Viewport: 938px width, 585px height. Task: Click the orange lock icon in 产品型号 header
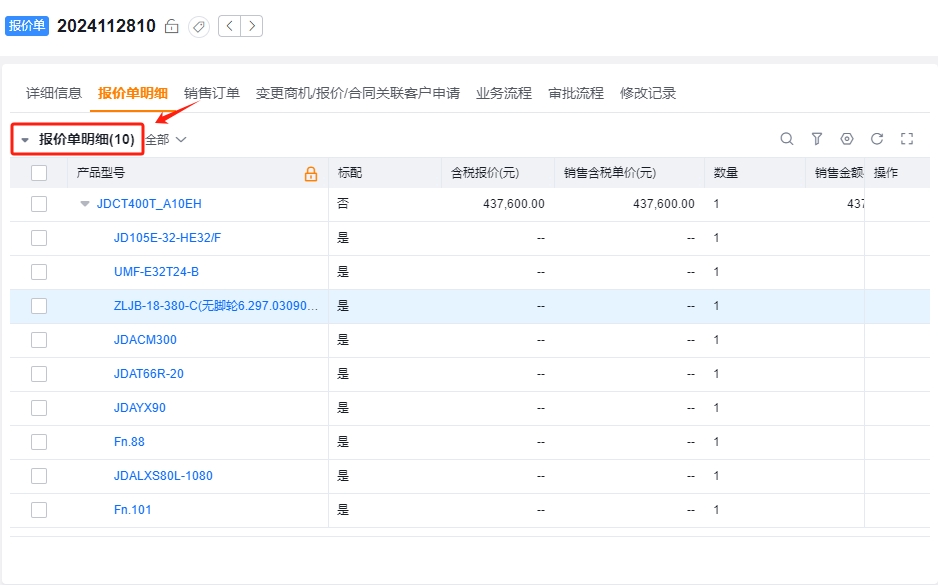pyautogui.click(x=310, y=173)
